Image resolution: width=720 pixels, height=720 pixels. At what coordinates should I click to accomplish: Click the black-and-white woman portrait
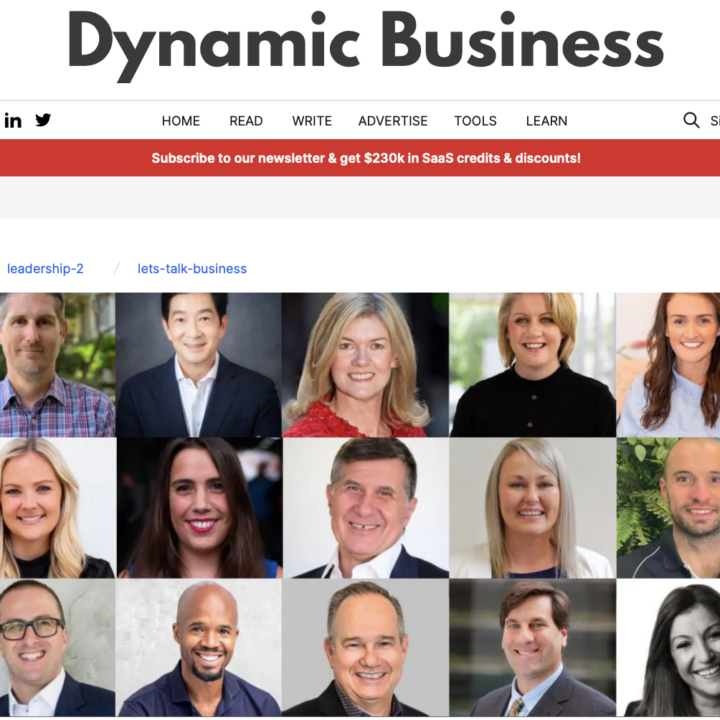(x=668, y=647)
